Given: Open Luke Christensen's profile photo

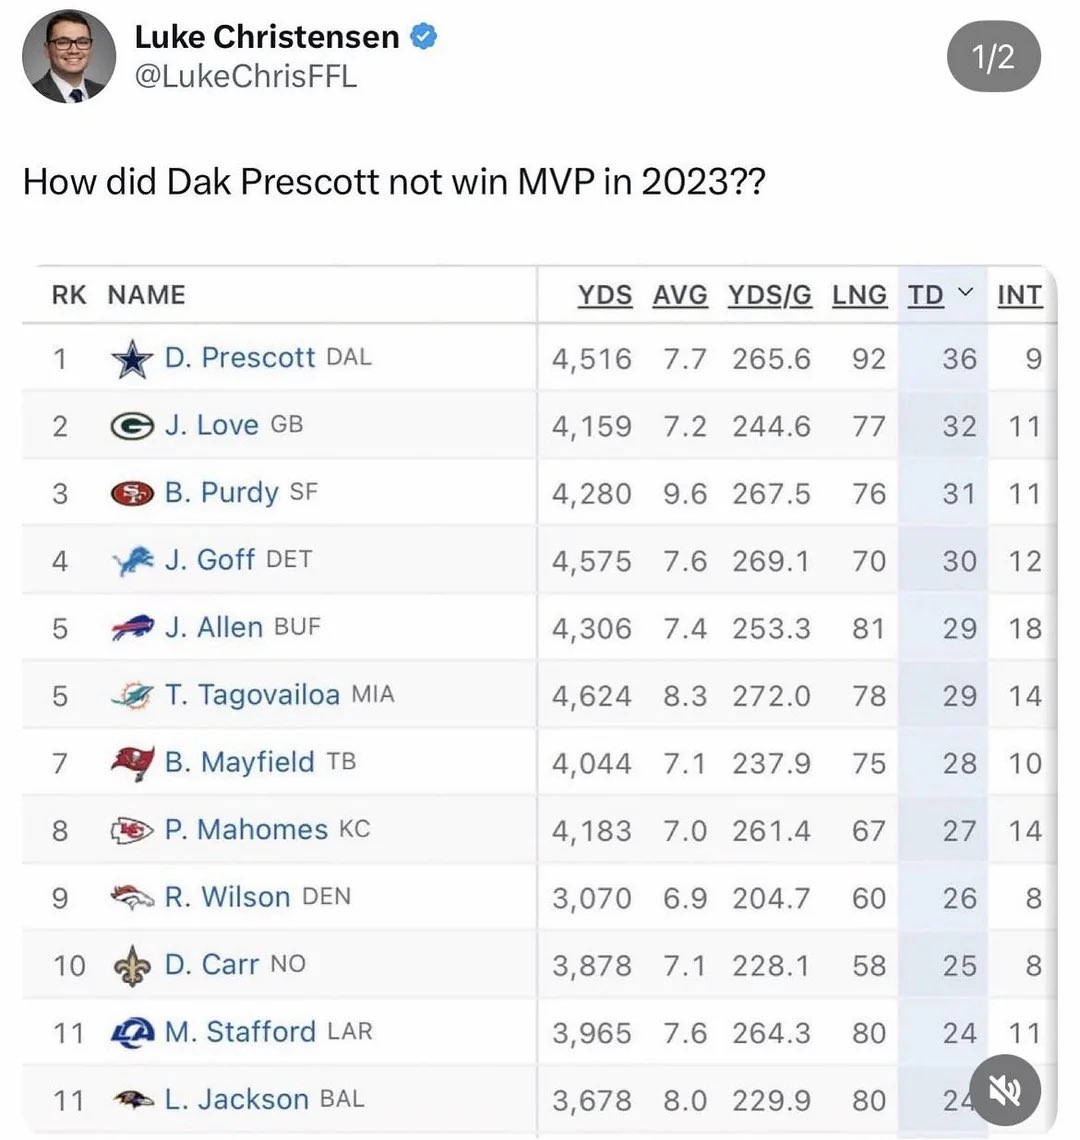Looking at the screenshot, I should [x=69, y=56].
